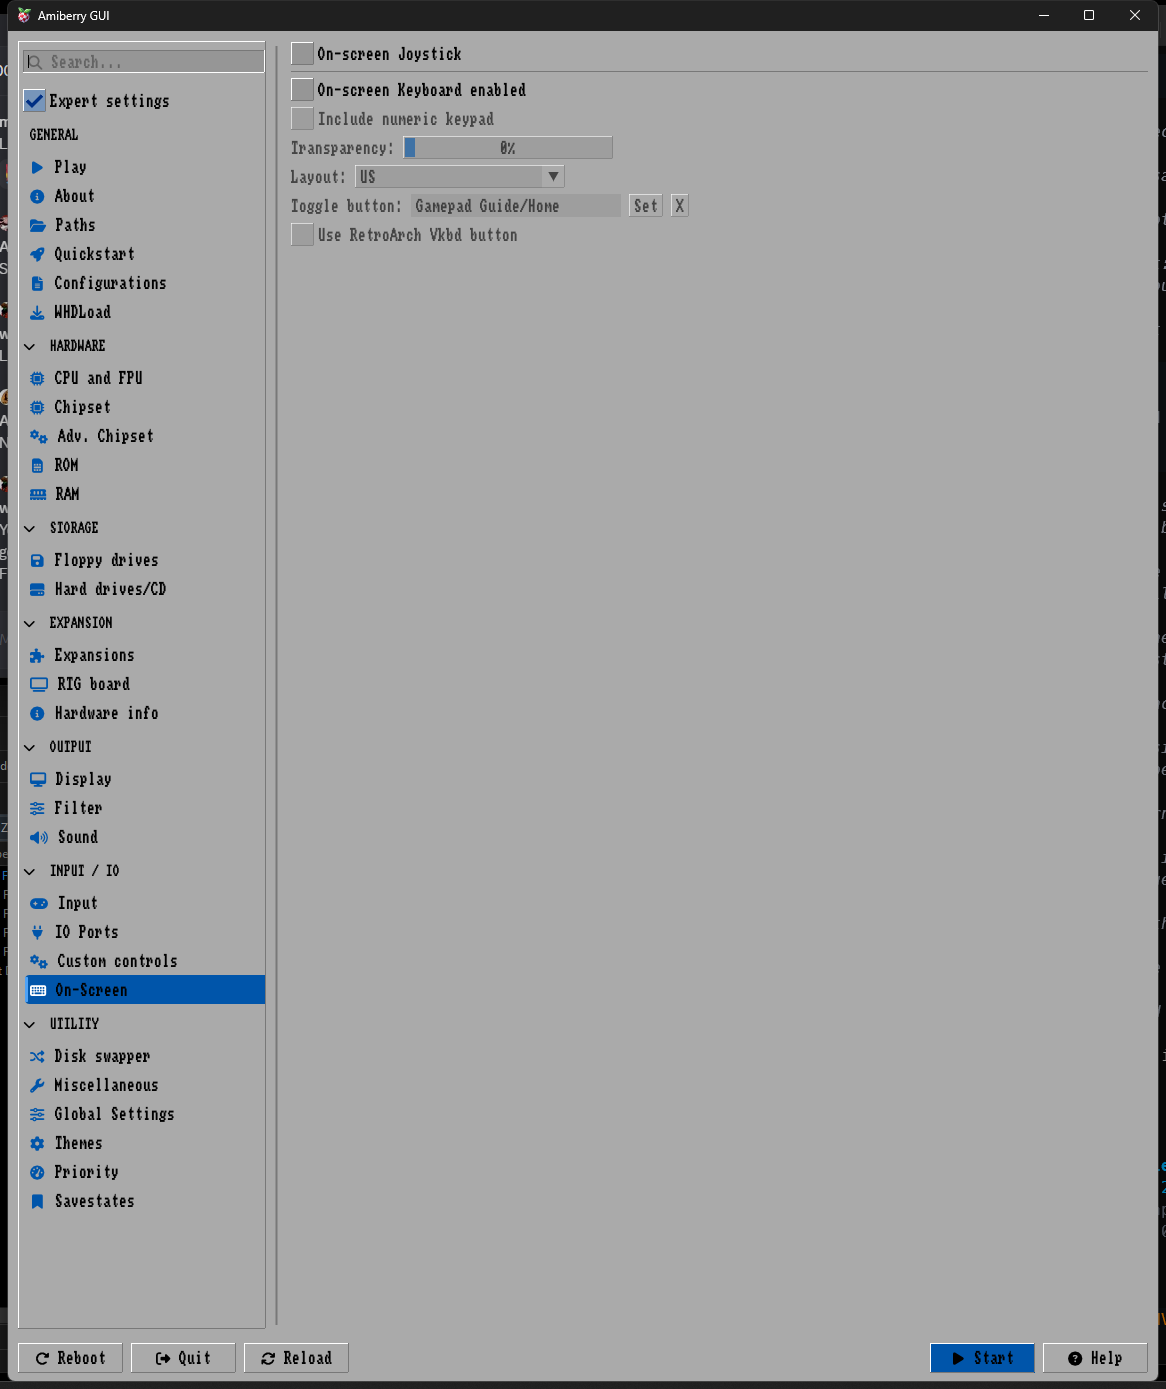Viewport: 1166px width, 1389px height.
Task: Click the Expansions puzzle piece icon
Action: click(37, 656)
